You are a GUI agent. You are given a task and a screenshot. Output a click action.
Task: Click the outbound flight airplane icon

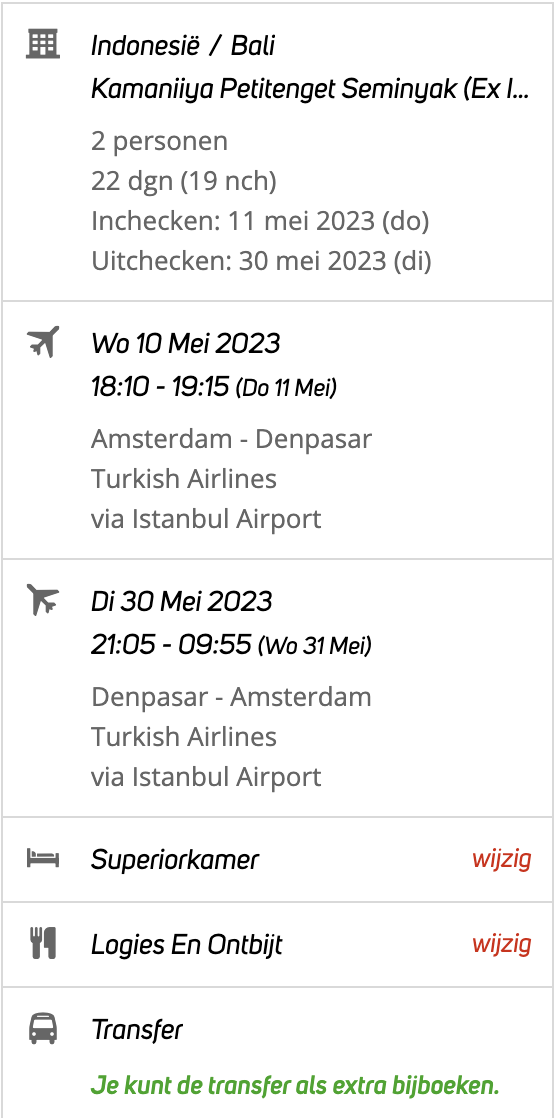43,342
